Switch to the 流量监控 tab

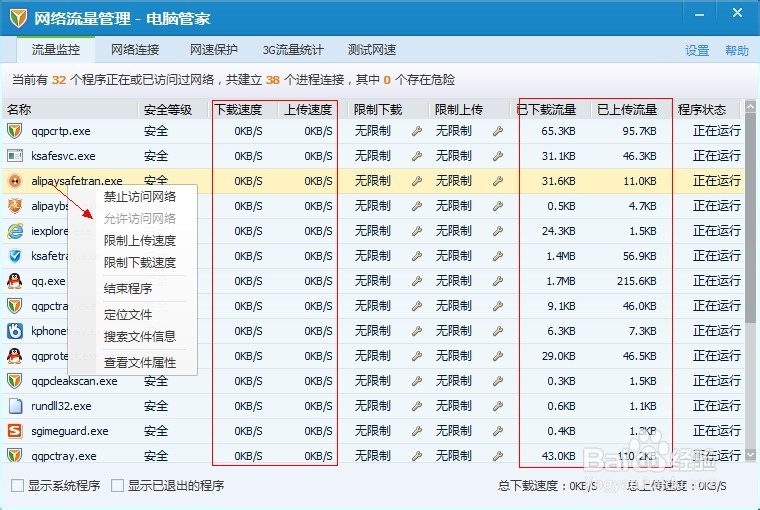point(56,49)
